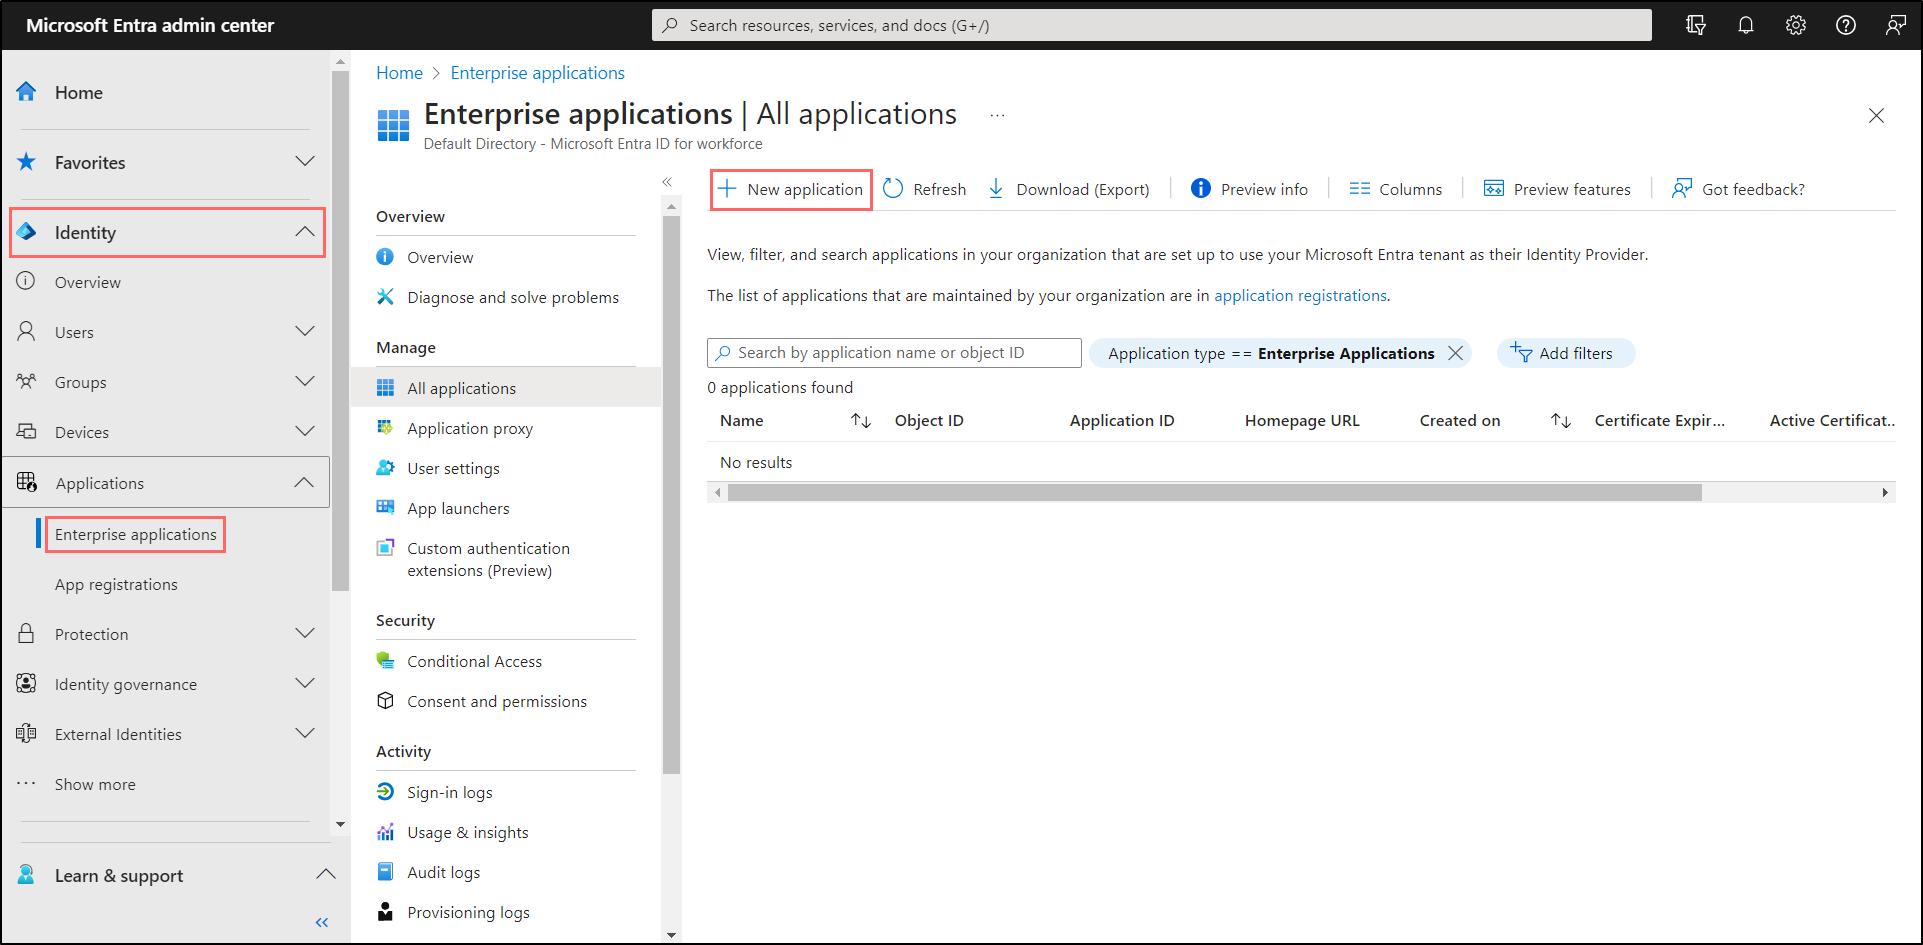Click the Refresh circular arrow icon

893,189
